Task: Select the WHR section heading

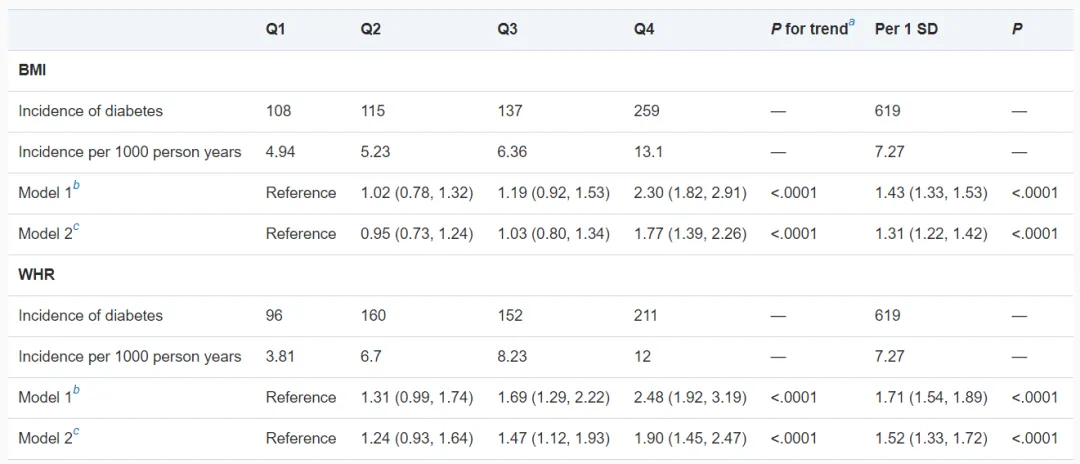Action: [35, 275]
